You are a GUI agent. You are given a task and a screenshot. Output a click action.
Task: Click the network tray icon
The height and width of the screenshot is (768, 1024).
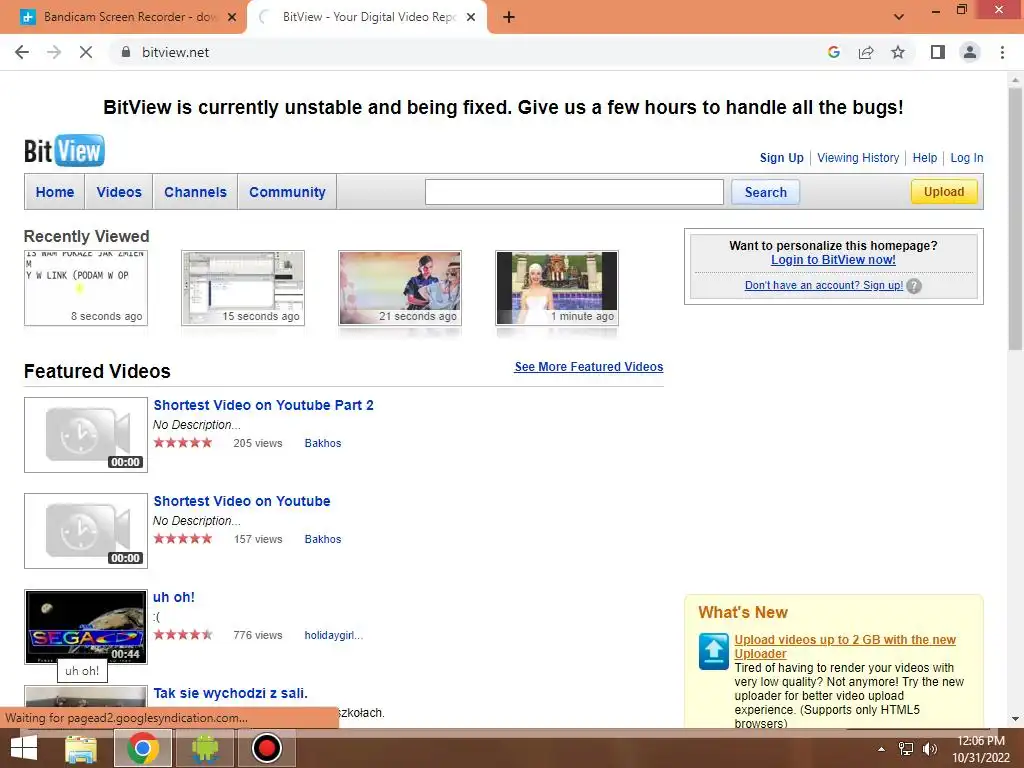tap(906, 749)
